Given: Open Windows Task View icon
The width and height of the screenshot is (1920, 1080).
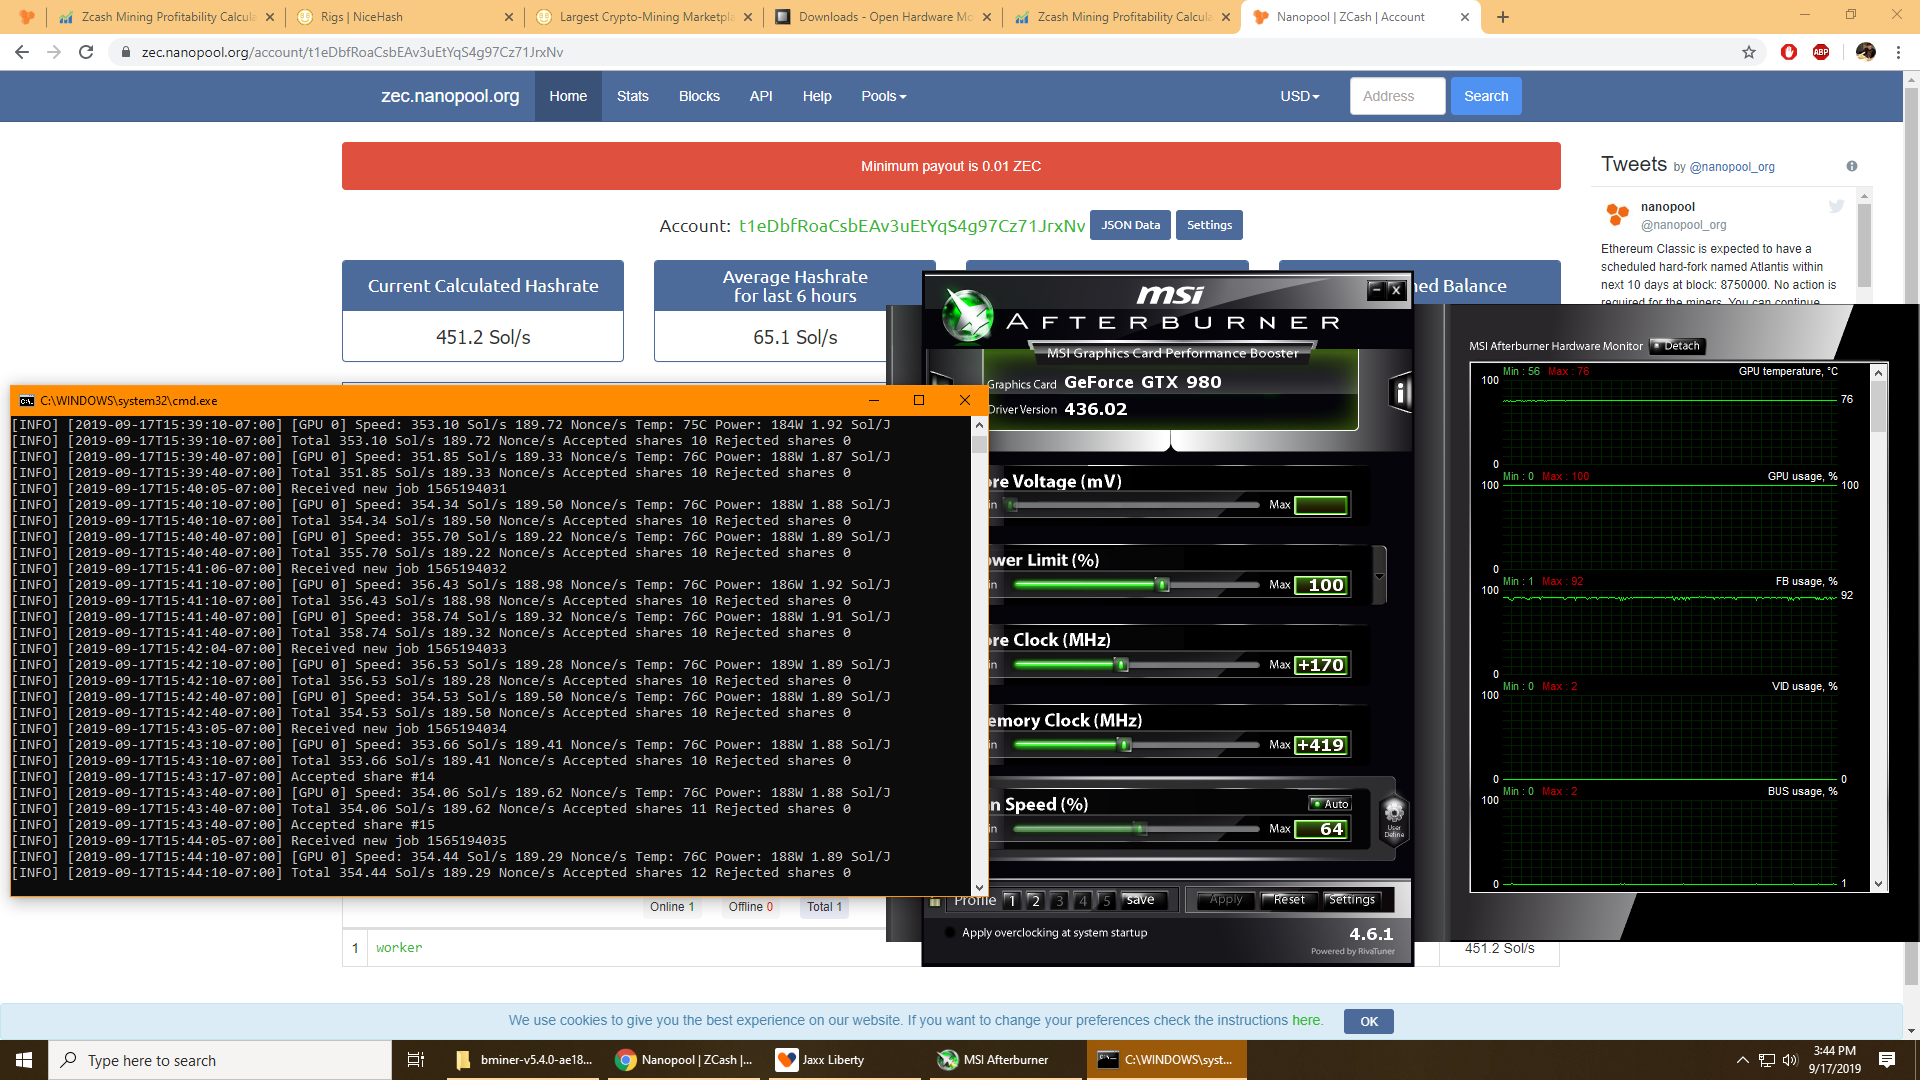Looking at the screenshot, I should 416,1060.
